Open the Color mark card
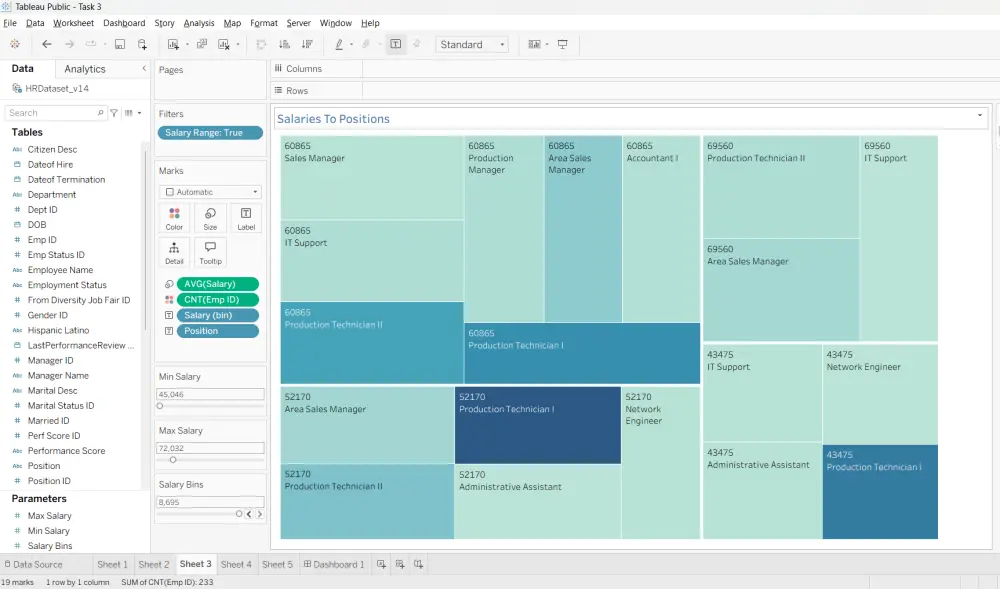Image resolution: width=1000 pixels, height=589 pixels. [x=174, y=219]
